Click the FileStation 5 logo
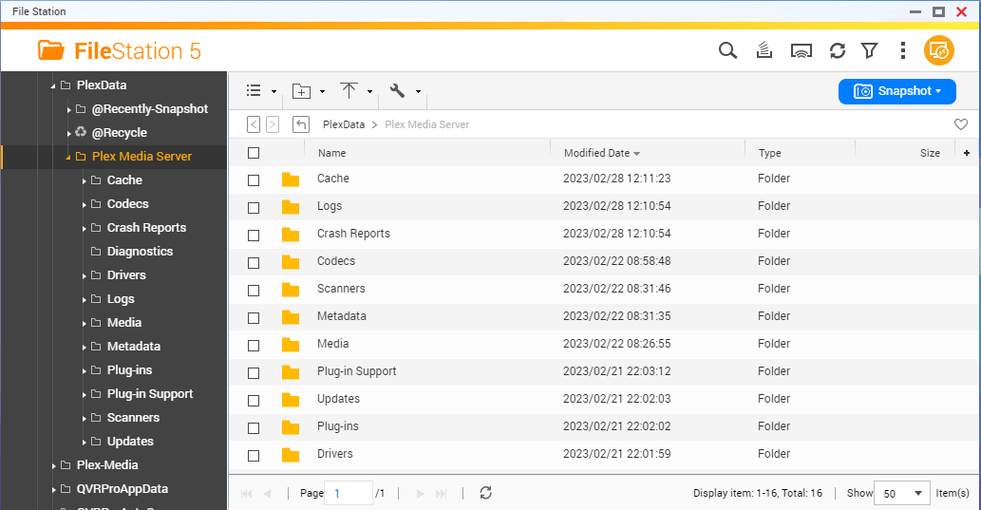 coord(119,51)
